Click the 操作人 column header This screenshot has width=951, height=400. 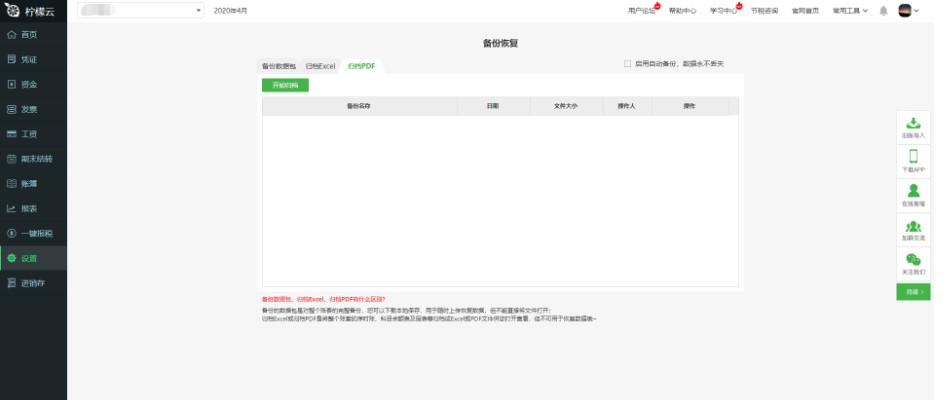pyautogui.click(x=627, y=106)
